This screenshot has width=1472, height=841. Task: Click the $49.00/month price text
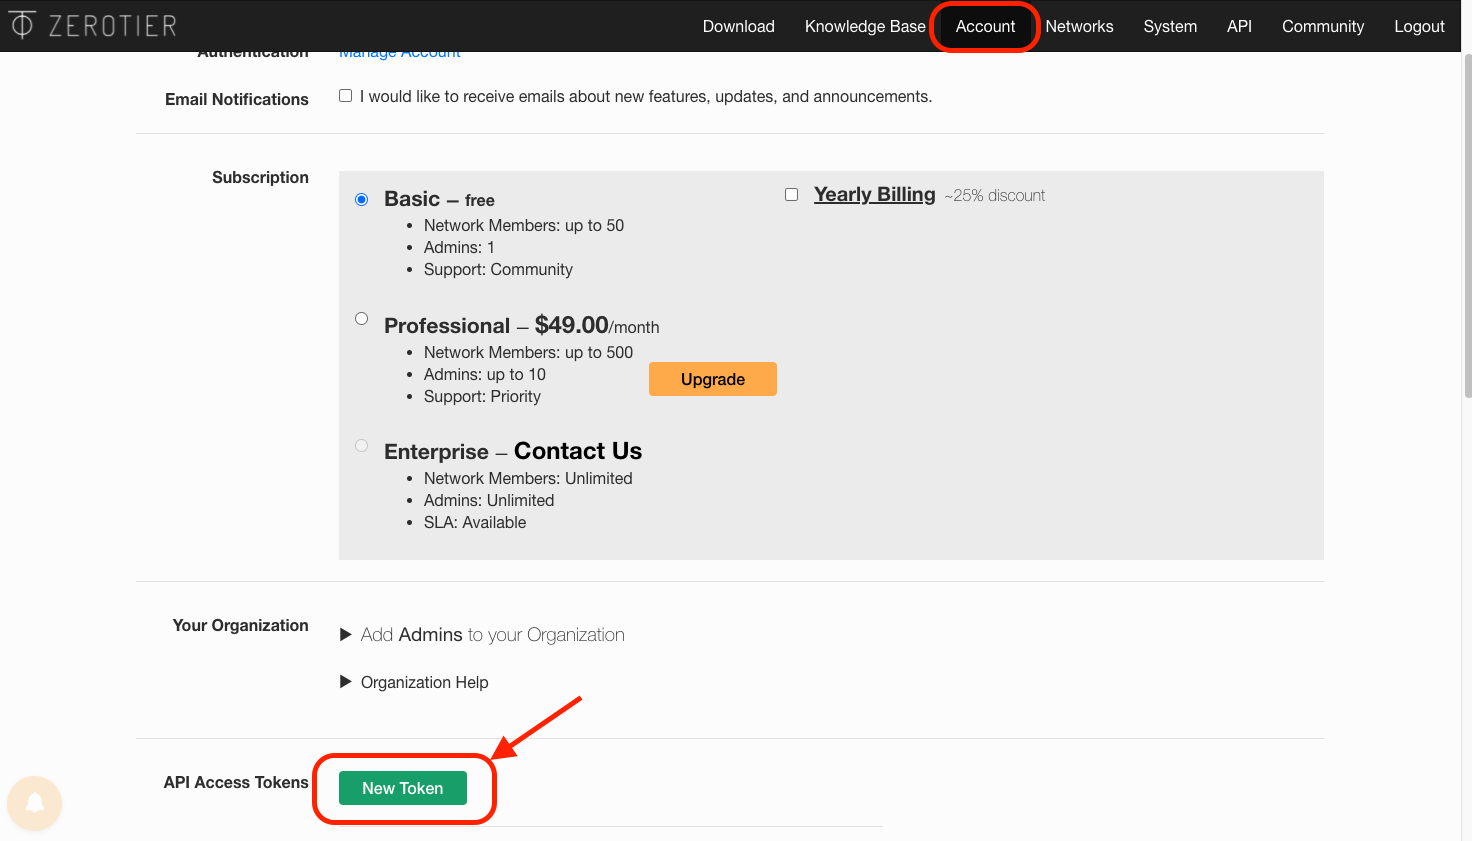(x=597, y=325)
